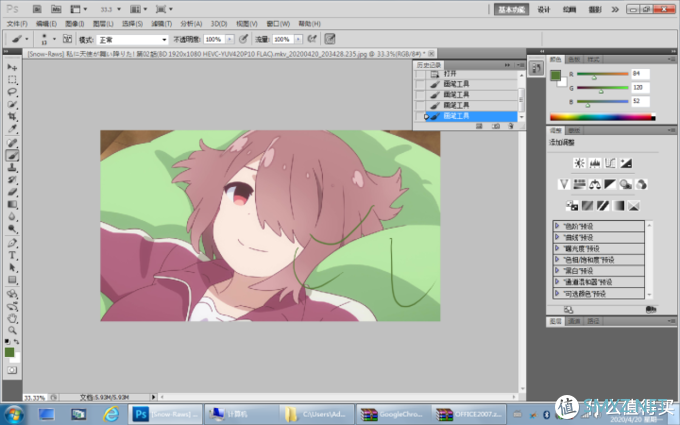Expand the "黑白"预设 list
680x425 pixels.
[x=557, y=271]
